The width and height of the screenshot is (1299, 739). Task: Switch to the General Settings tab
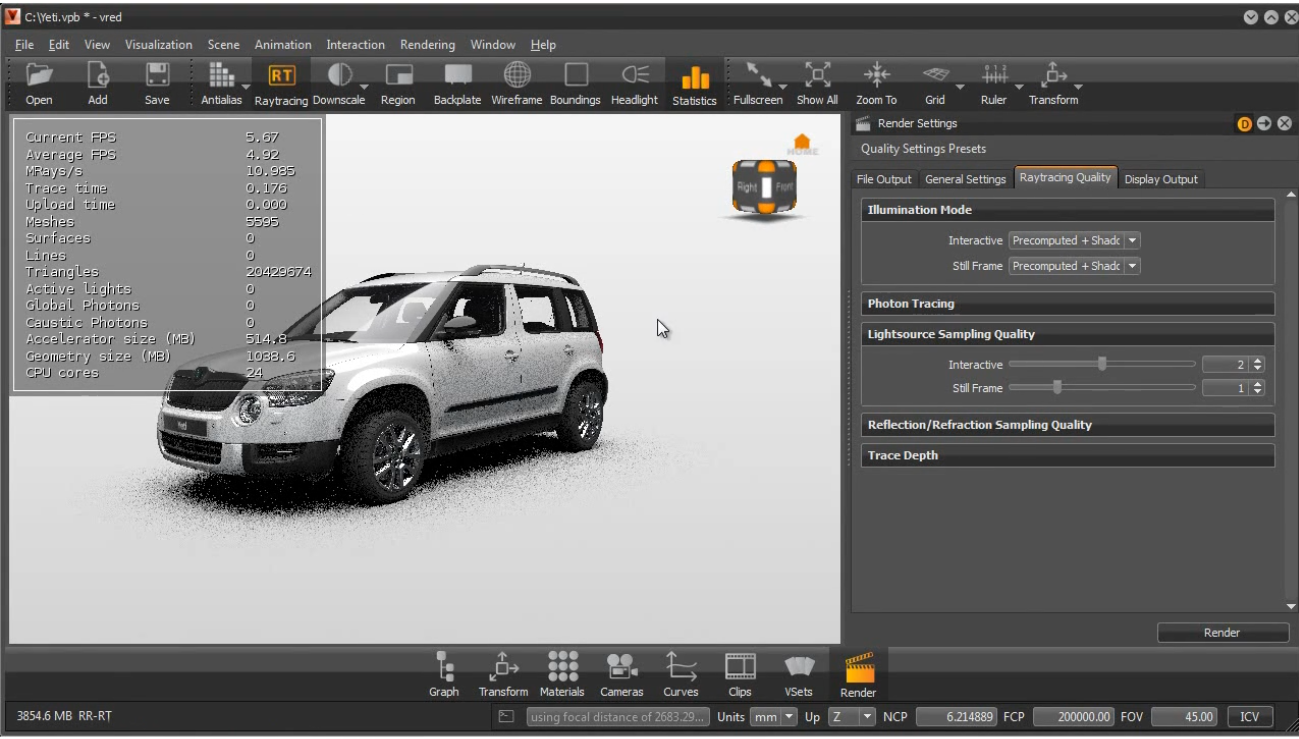[x=965, y=179]
